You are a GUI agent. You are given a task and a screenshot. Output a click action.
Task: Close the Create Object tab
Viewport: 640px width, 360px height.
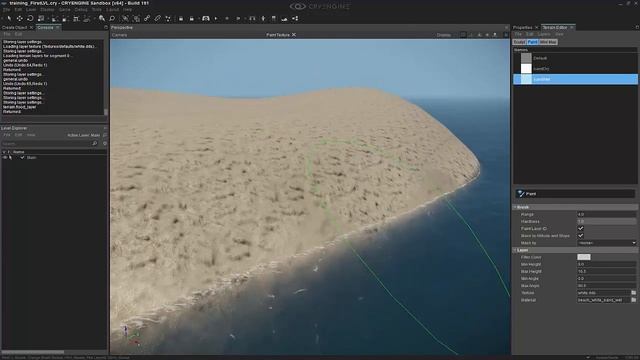pos(31,27)
